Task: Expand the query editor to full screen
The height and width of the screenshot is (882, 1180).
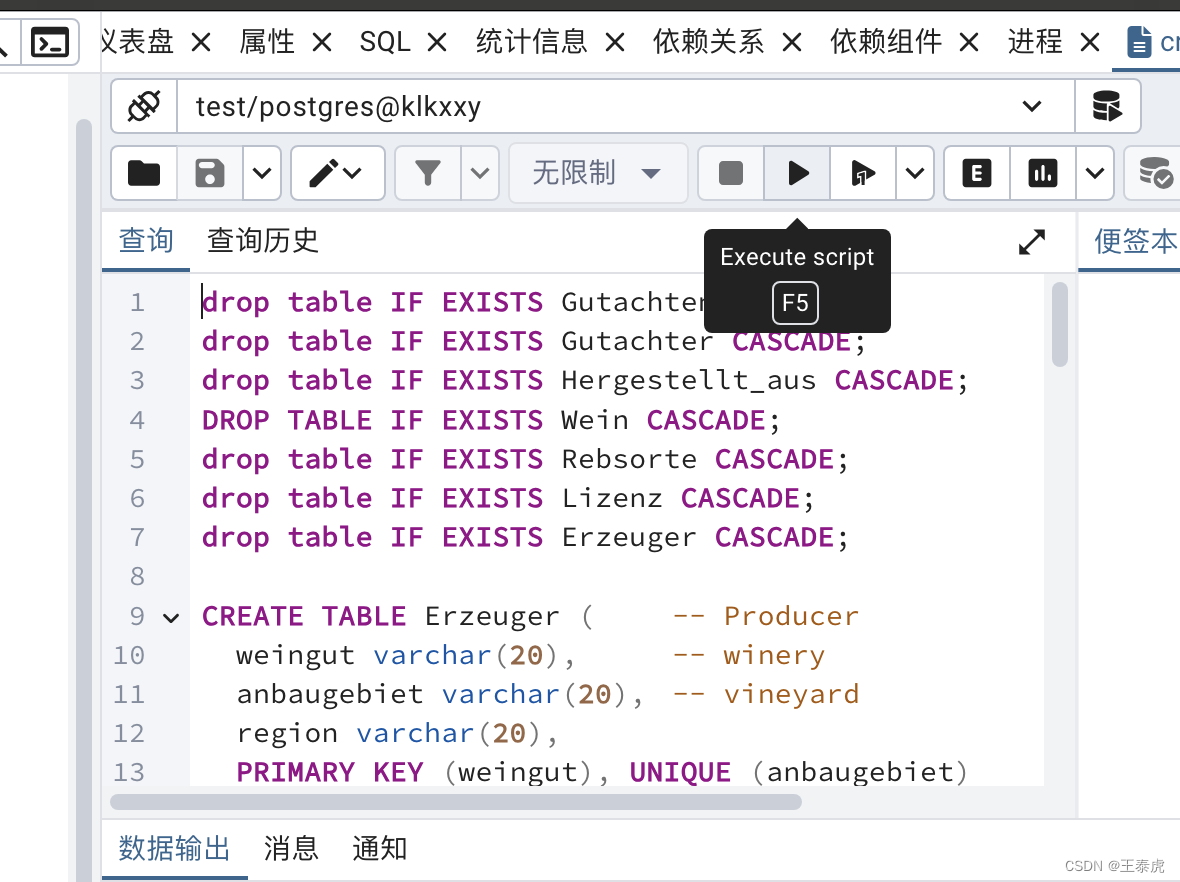Action: pos(1031,241)
